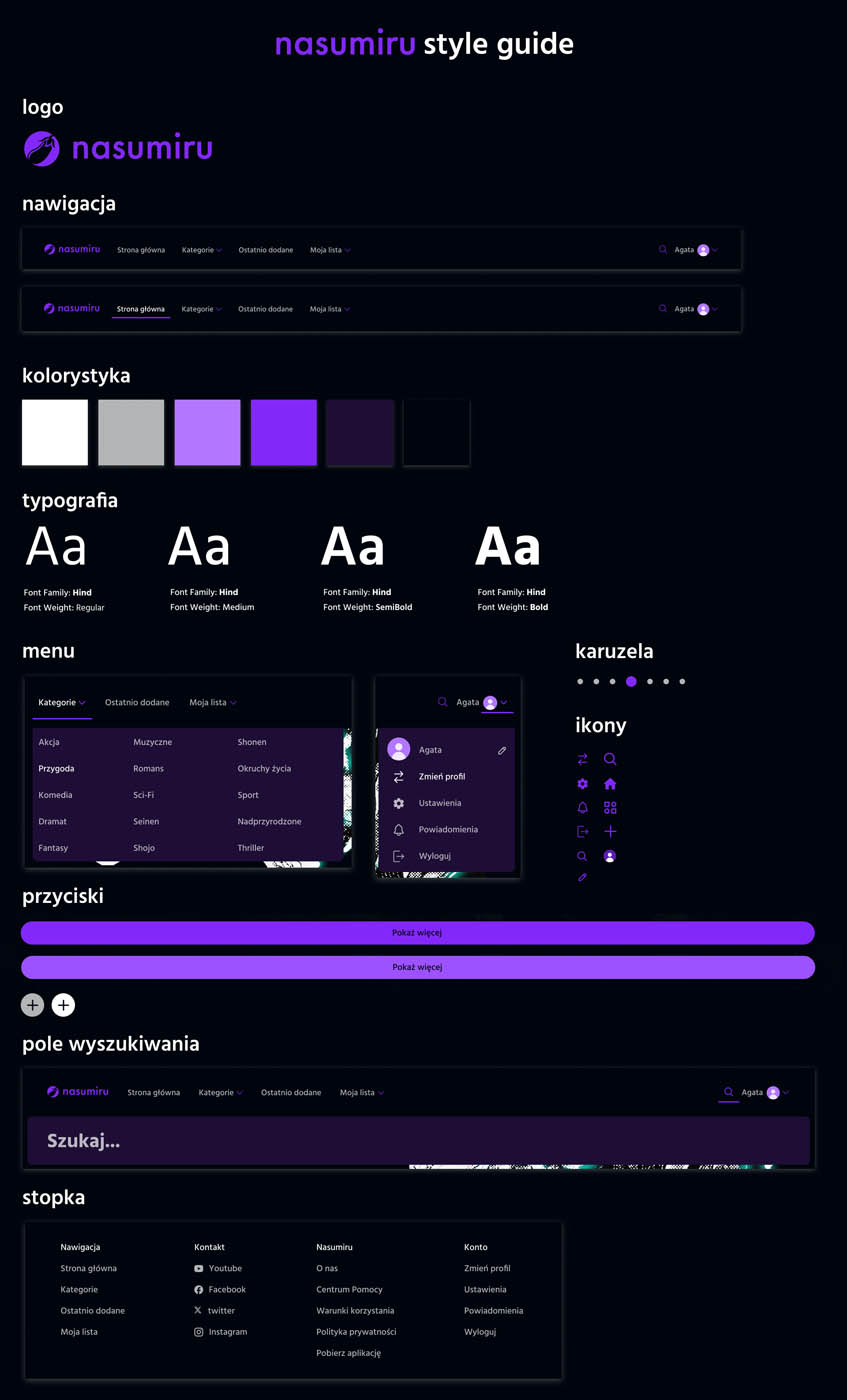This screenshot has width=847, height=1400.
Task: Click the purple gear icon under ikony
Action: pyautogui.click(x=583, y=784)
